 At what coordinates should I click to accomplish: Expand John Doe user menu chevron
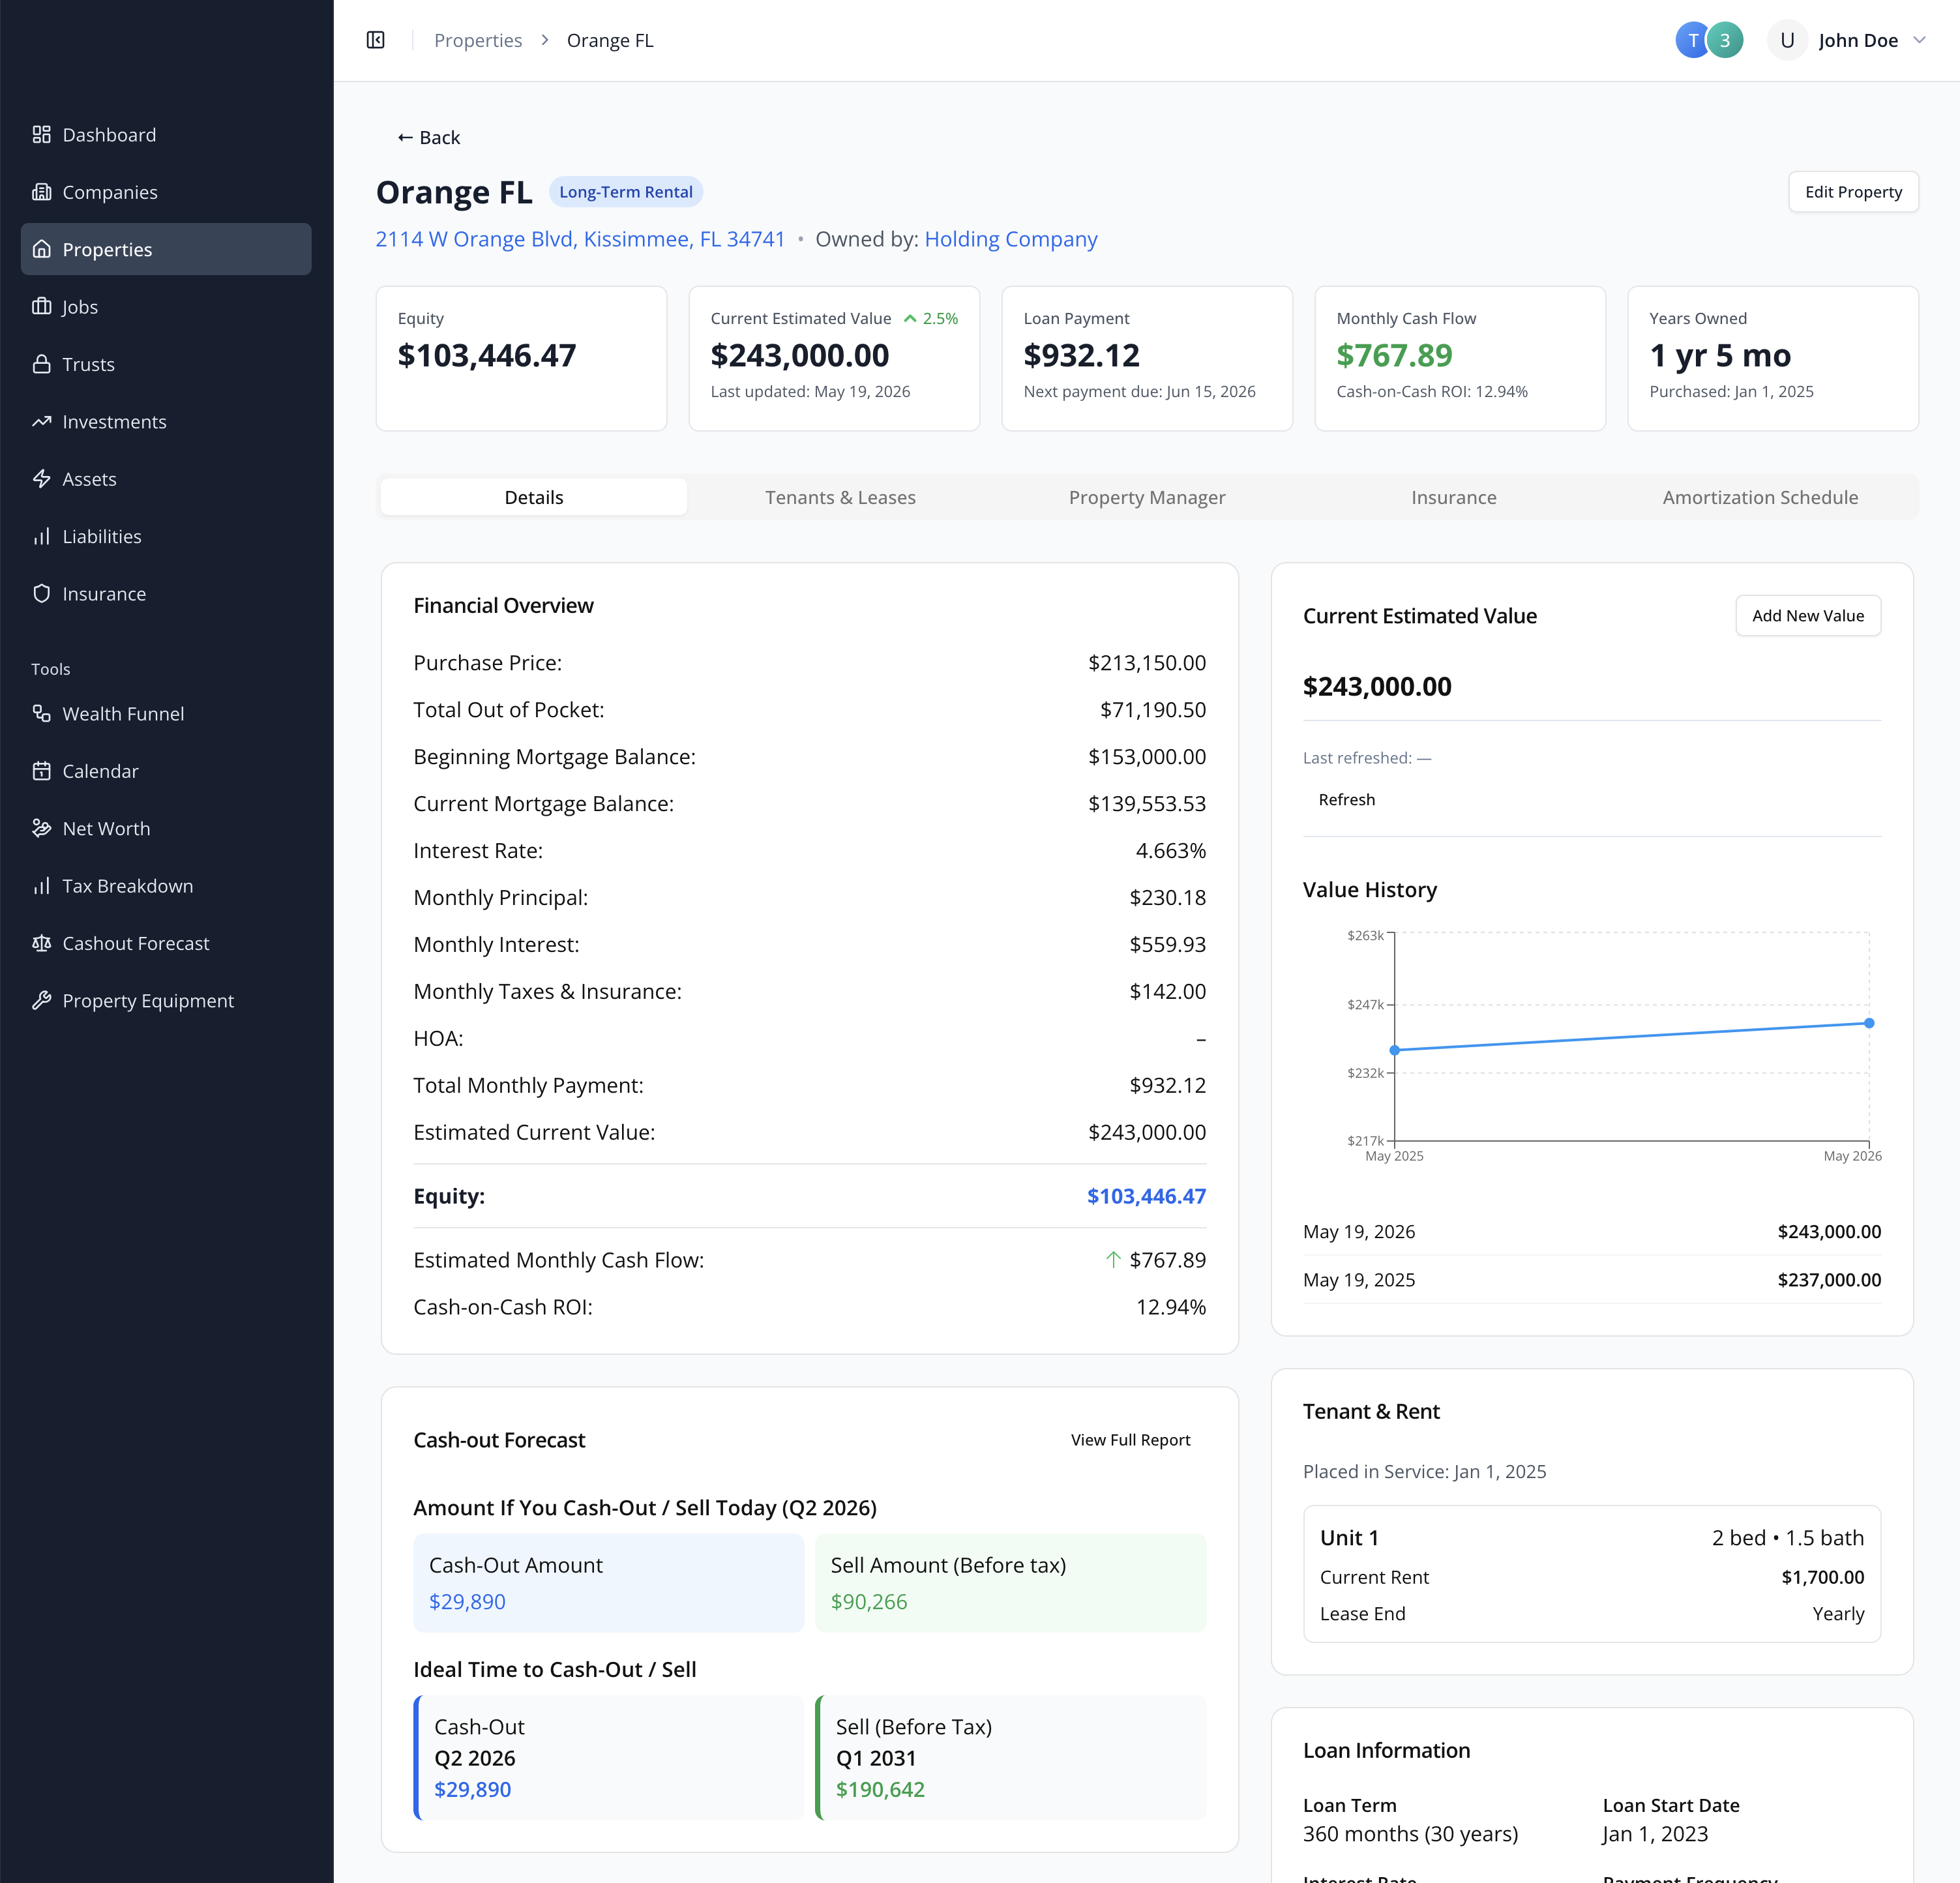(x=1919, y=40)
